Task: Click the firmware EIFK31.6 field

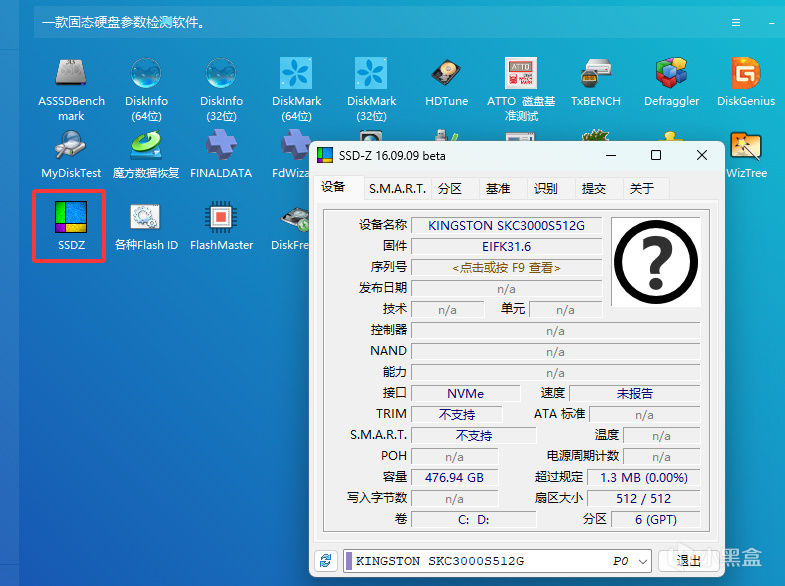Action: point(506,247)
